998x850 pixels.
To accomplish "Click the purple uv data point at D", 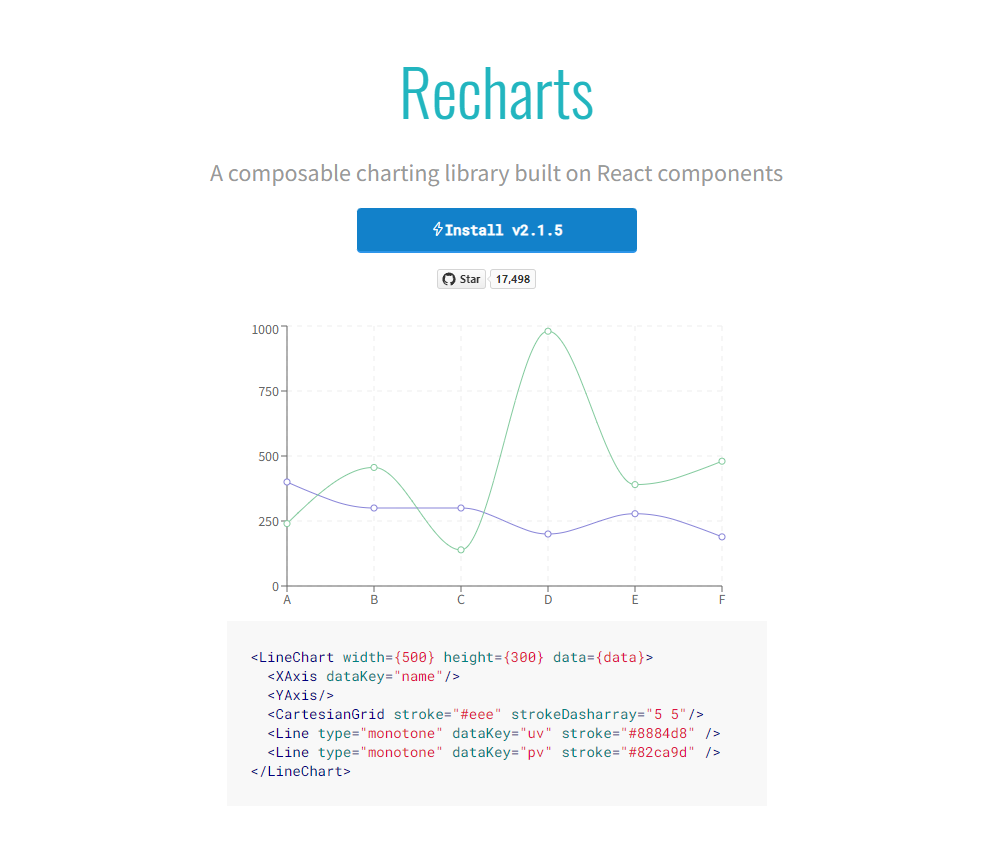I will coord(548,534).
